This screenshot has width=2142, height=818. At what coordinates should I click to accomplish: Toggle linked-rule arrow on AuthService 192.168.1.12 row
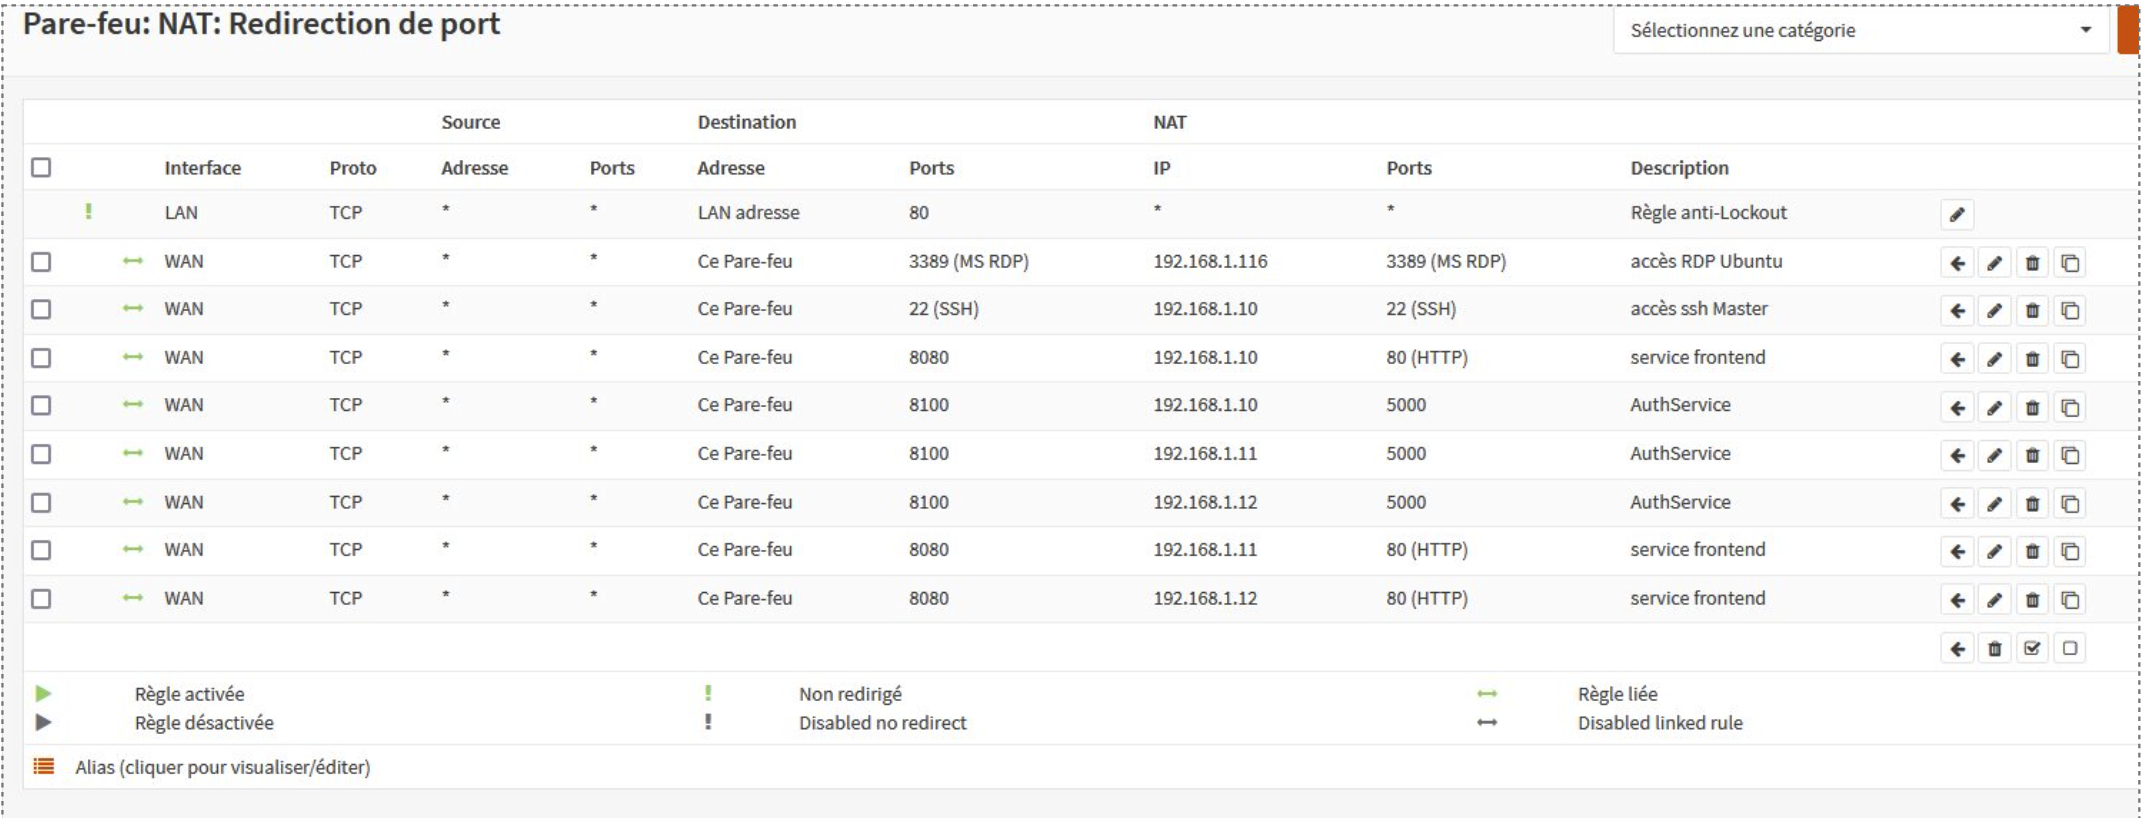[x=133, y=502]
